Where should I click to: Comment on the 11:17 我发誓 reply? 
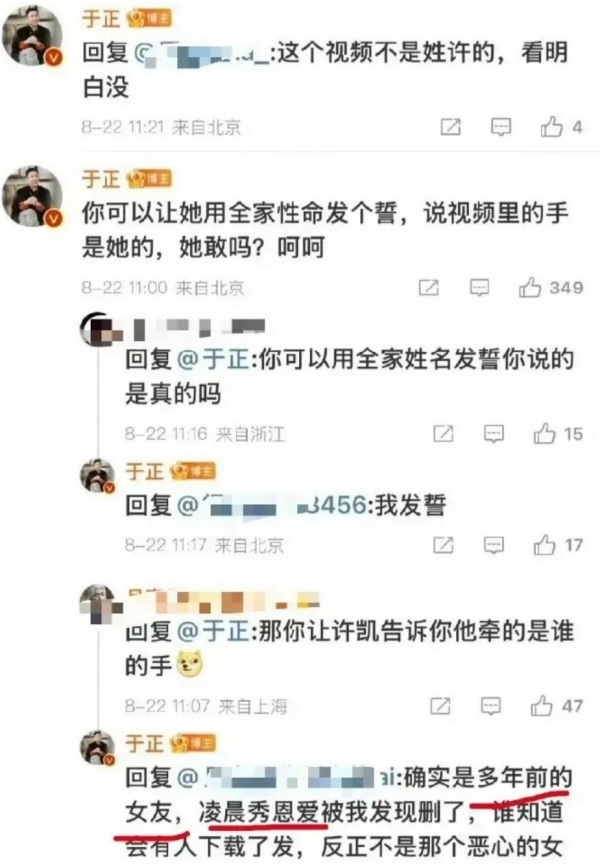click(x=494, y=545)
